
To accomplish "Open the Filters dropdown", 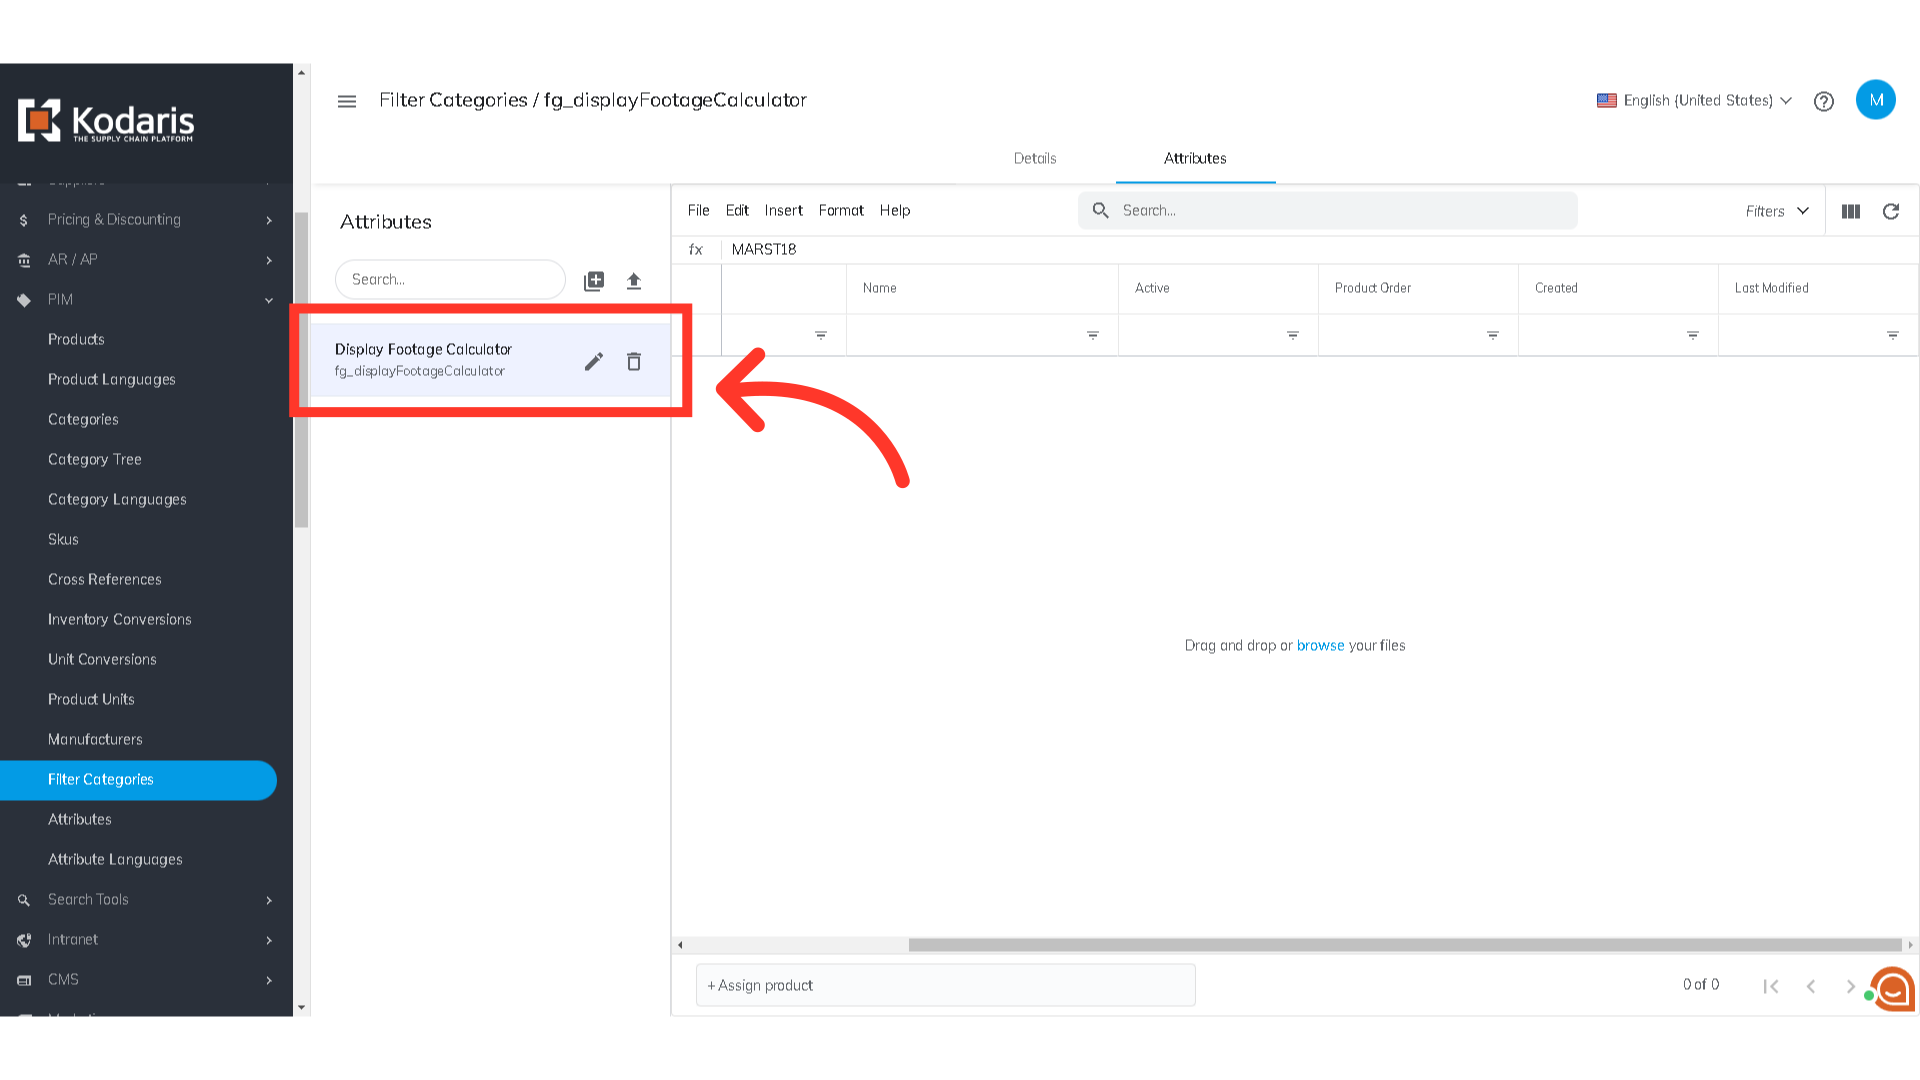I will (1777, 211).
